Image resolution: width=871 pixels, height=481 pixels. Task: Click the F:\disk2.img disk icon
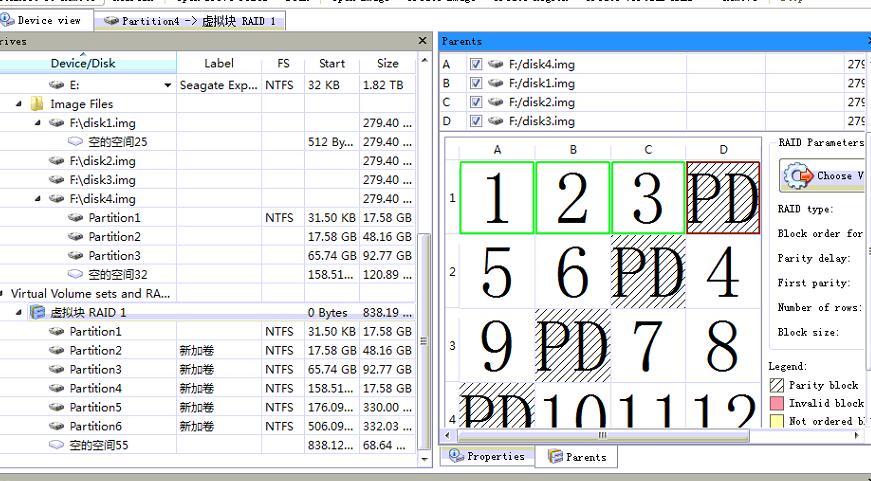point(57,161)
